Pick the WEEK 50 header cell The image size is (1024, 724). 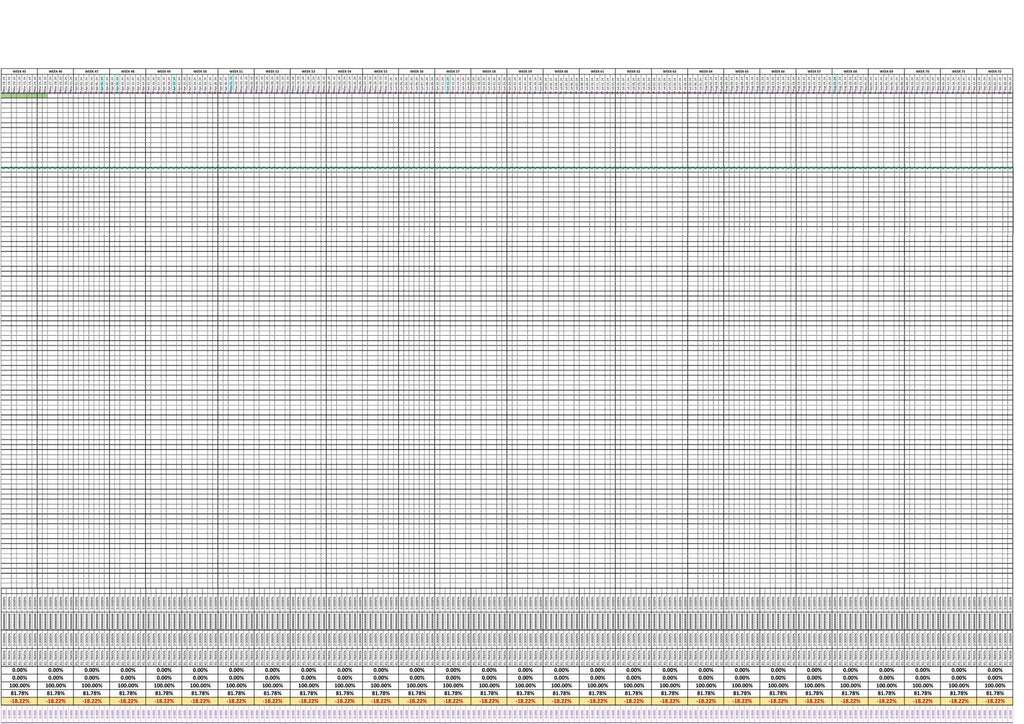(x=200, y=71)
